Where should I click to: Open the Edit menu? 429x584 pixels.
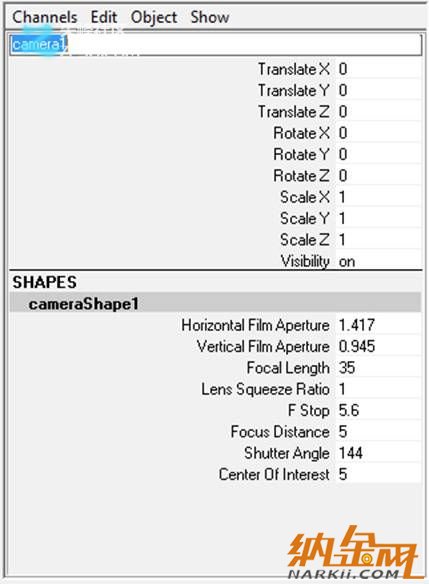pyautogui.click(x=104, y=17)
